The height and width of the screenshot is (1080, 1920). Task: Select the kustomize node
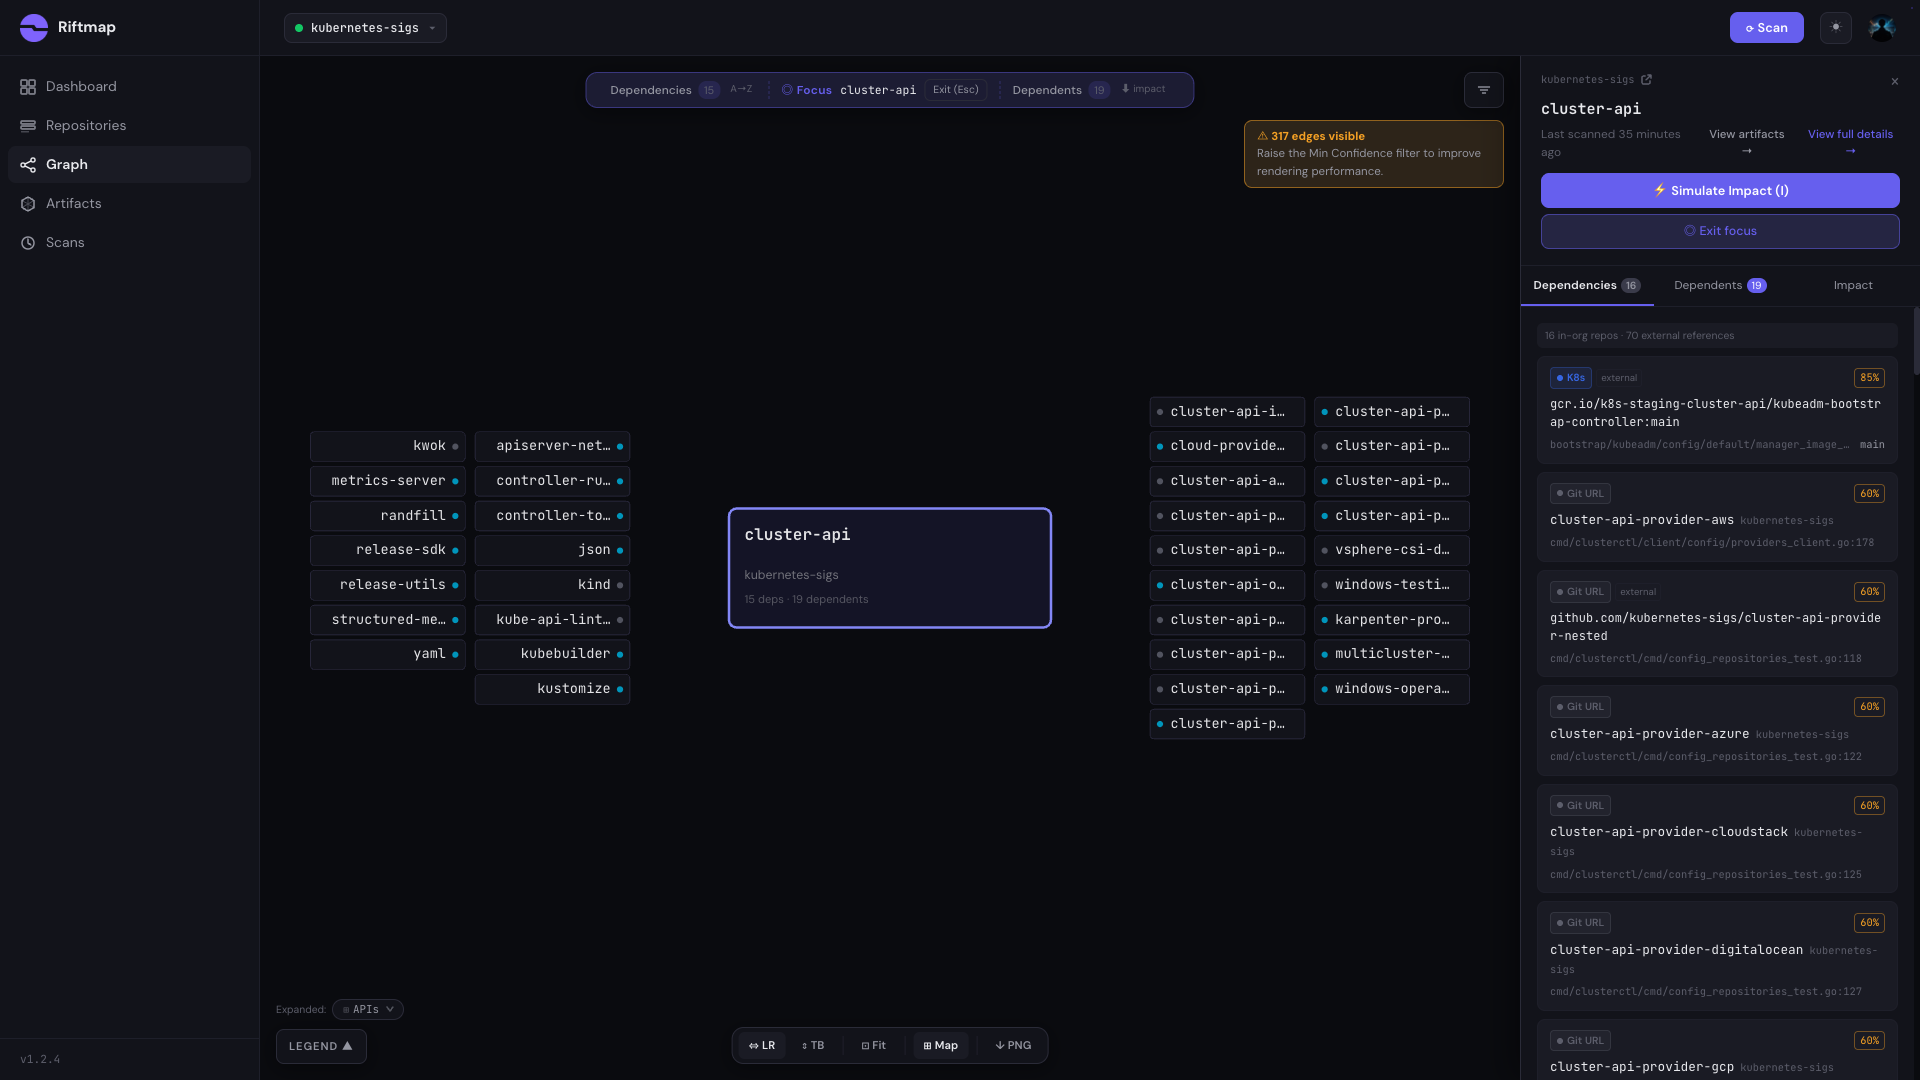tap(552, 689)
